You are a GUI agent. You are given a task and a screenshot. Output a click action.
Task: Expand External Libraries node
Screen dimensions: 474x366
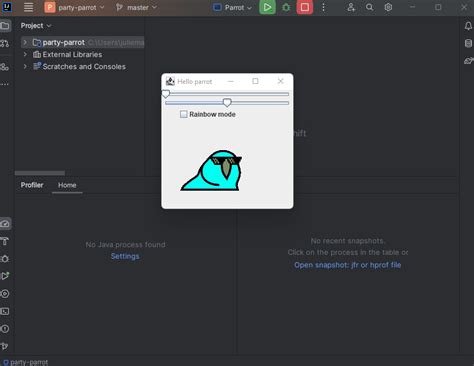coord(25,54)
